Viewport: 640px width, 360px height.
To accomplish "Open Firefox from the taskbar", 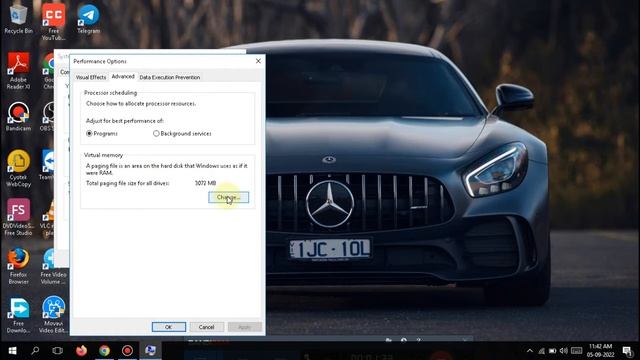I will [81, 351].
